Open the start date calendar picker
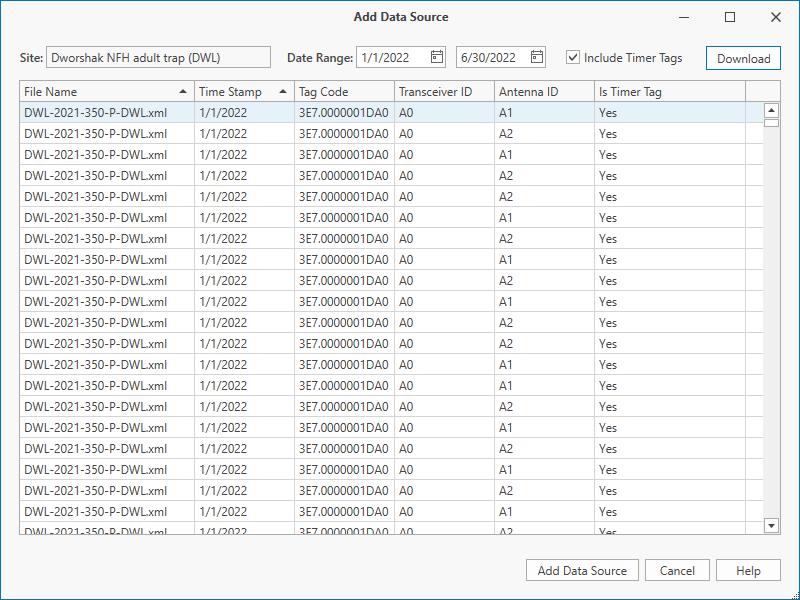The height and width of the screenshot is (600, 800). [x=437, y=57]
